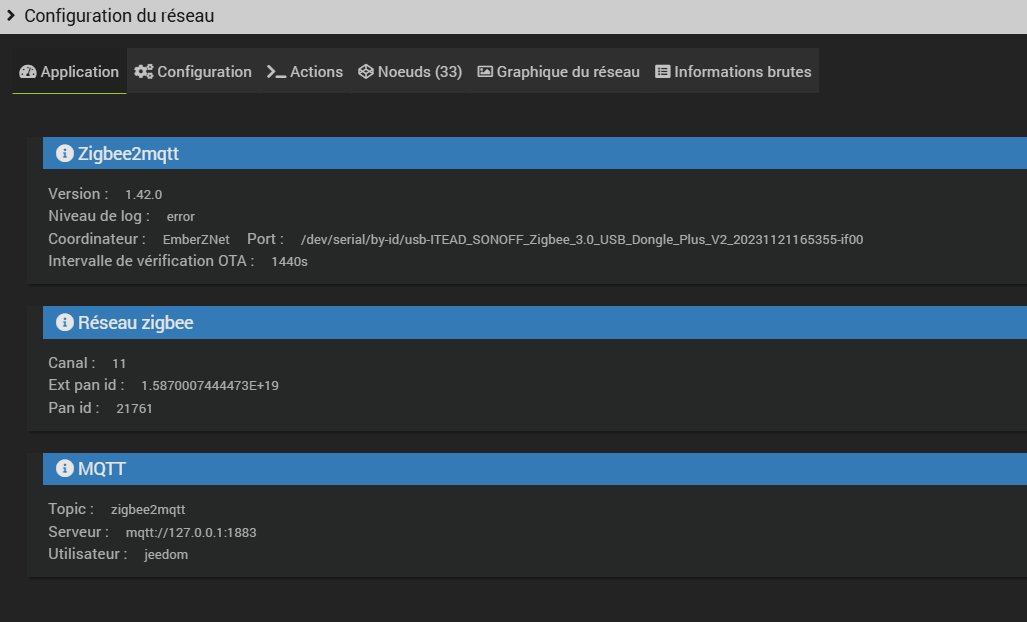Open the Graphique du réseau tab

click(559, 71)
